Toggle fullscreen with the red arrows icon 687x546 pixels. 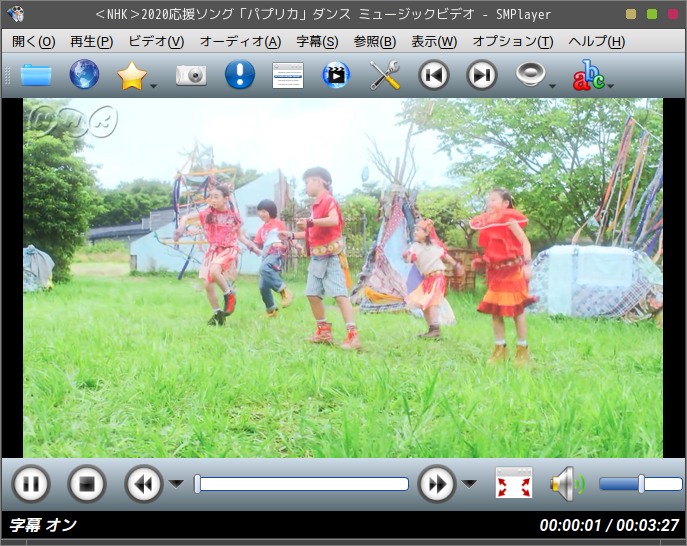coord(513,483)
